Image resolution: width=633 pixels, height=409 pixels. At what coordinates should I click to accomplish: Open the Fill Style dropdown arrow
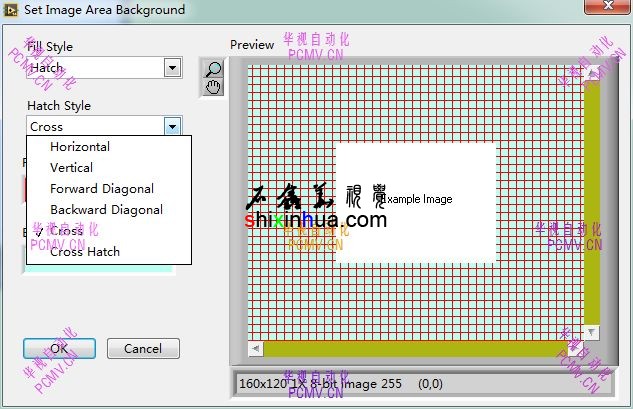click(172, 68)
